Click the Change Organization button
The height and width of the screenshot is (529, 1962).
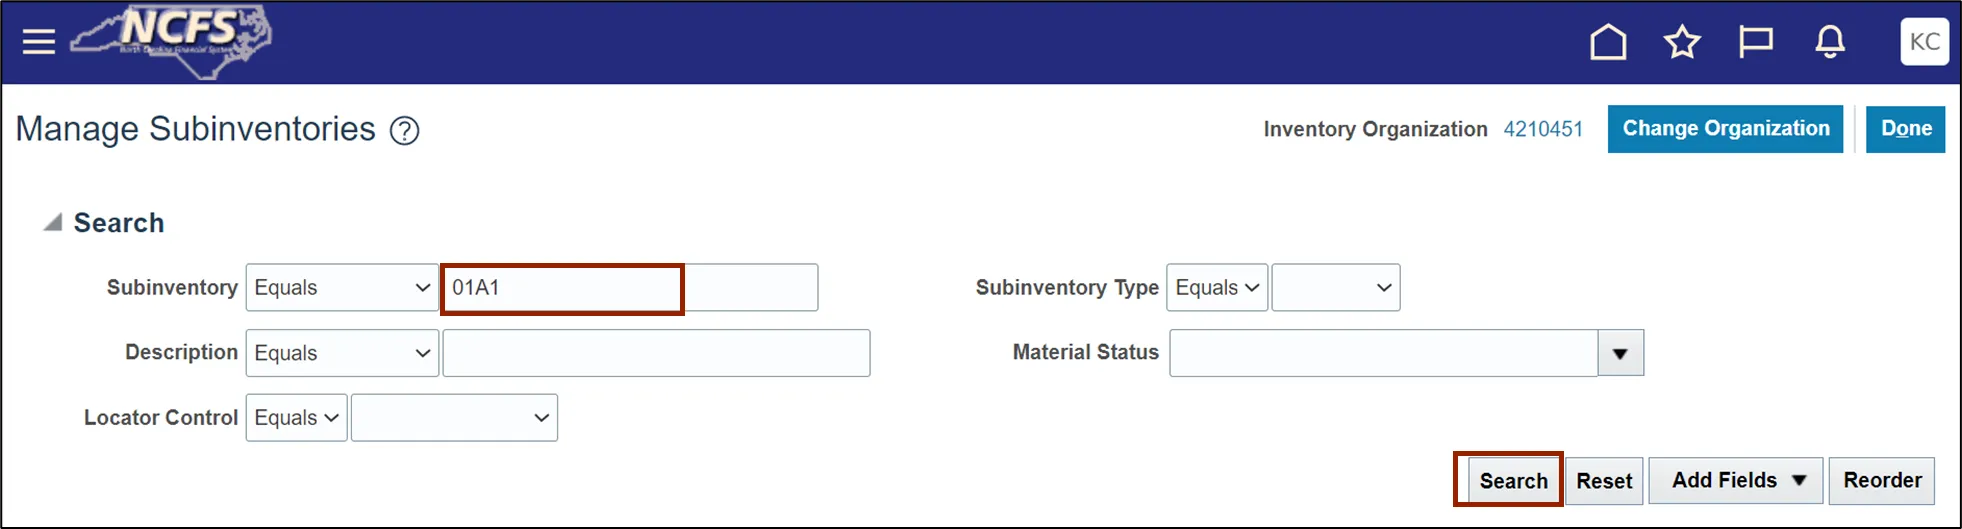tap(1725, 129)
